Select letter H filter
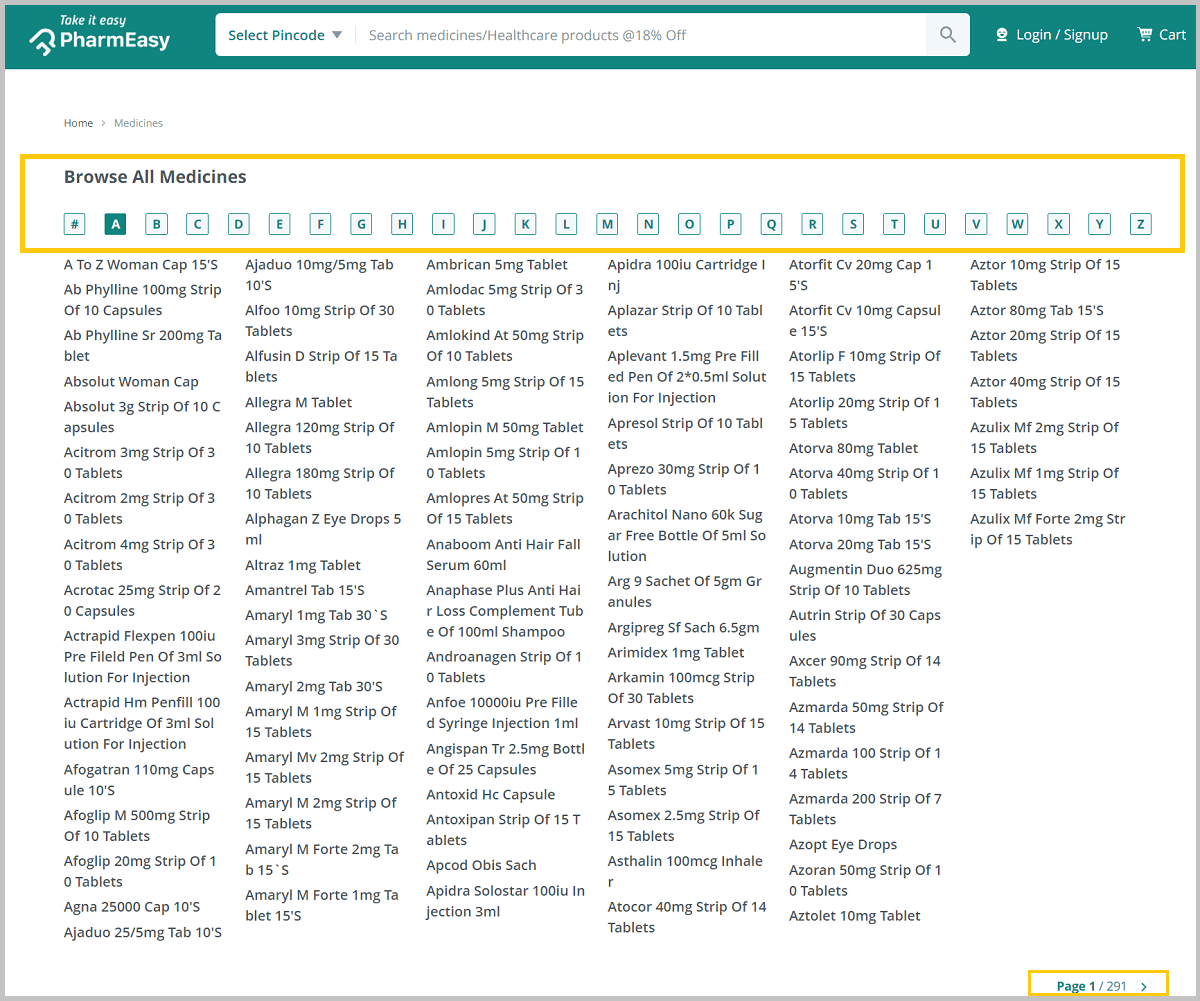This screenshot has height=1001, width=1200. [x=402, y=224]
